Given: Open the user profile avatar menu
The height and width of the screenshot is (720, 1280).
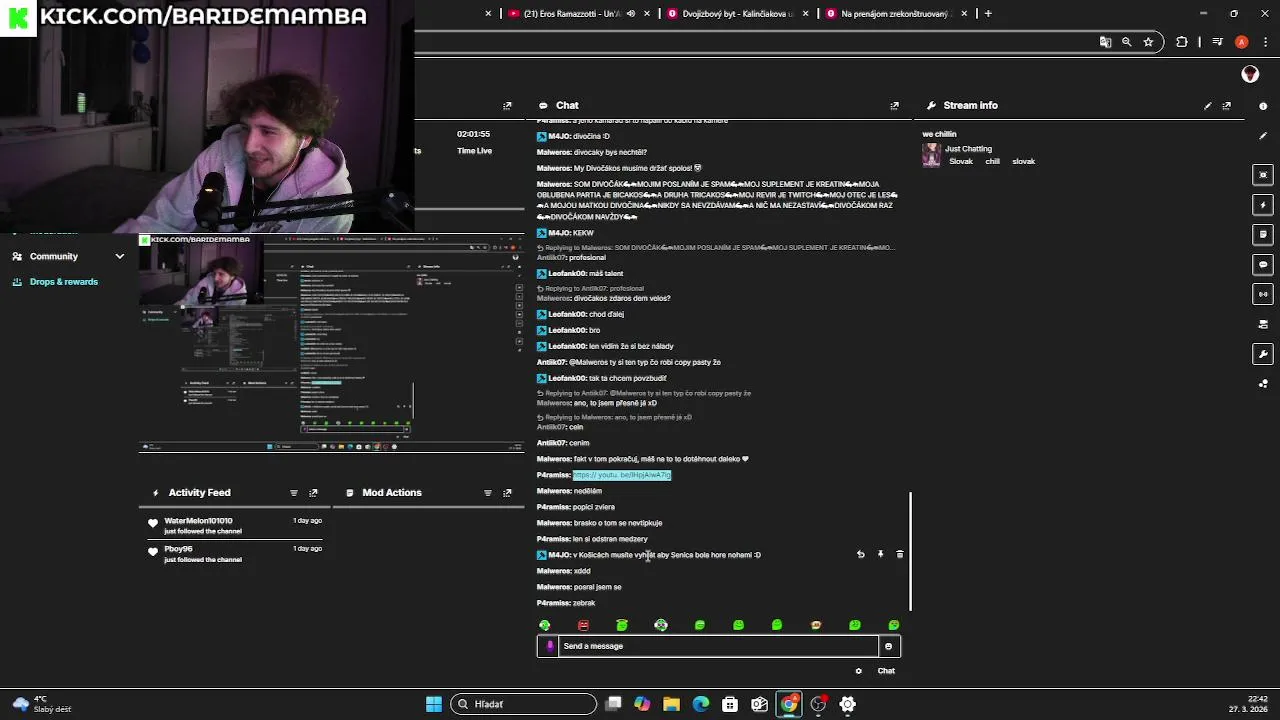Looking at the screenshot, I should (1250, 74).
